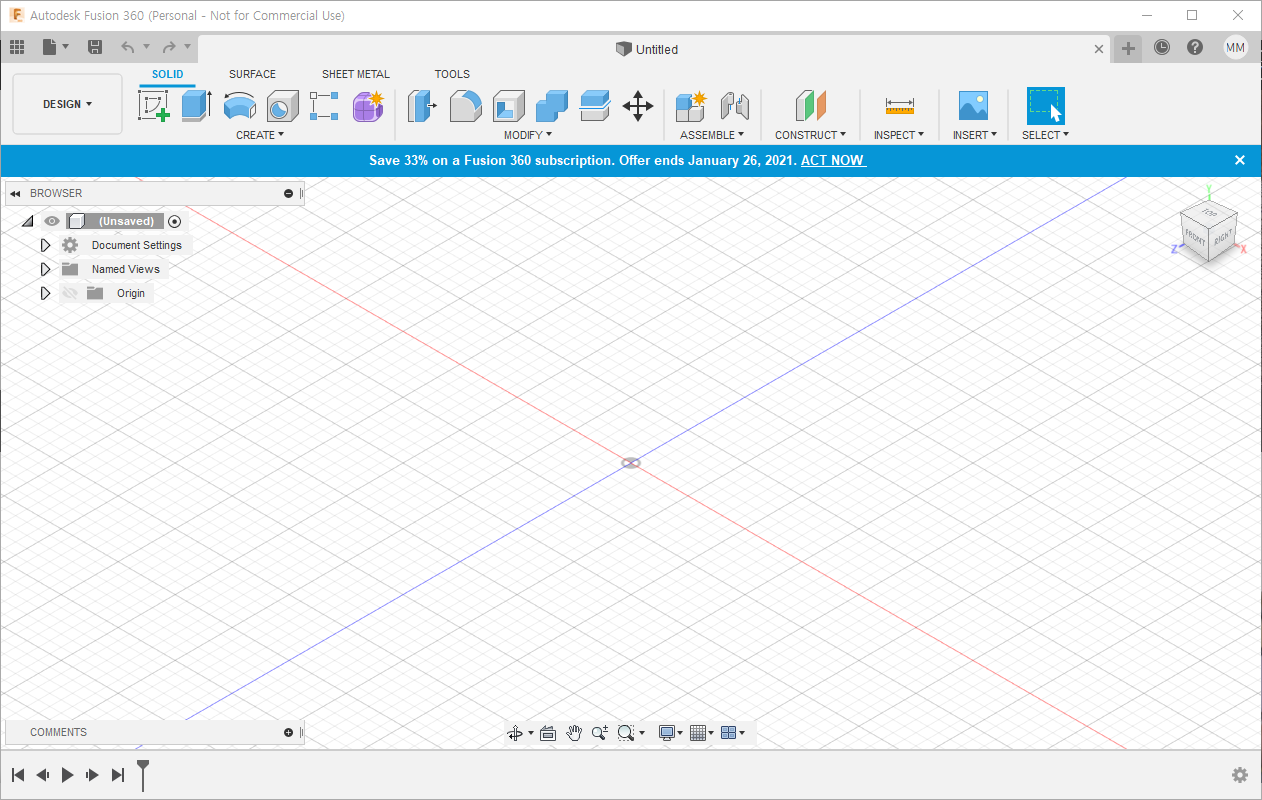The width and height of the screenshot is (1262, 800).
Task: Open the ASSEMBLE dropdown menu
Action: [x=712, y=135]
